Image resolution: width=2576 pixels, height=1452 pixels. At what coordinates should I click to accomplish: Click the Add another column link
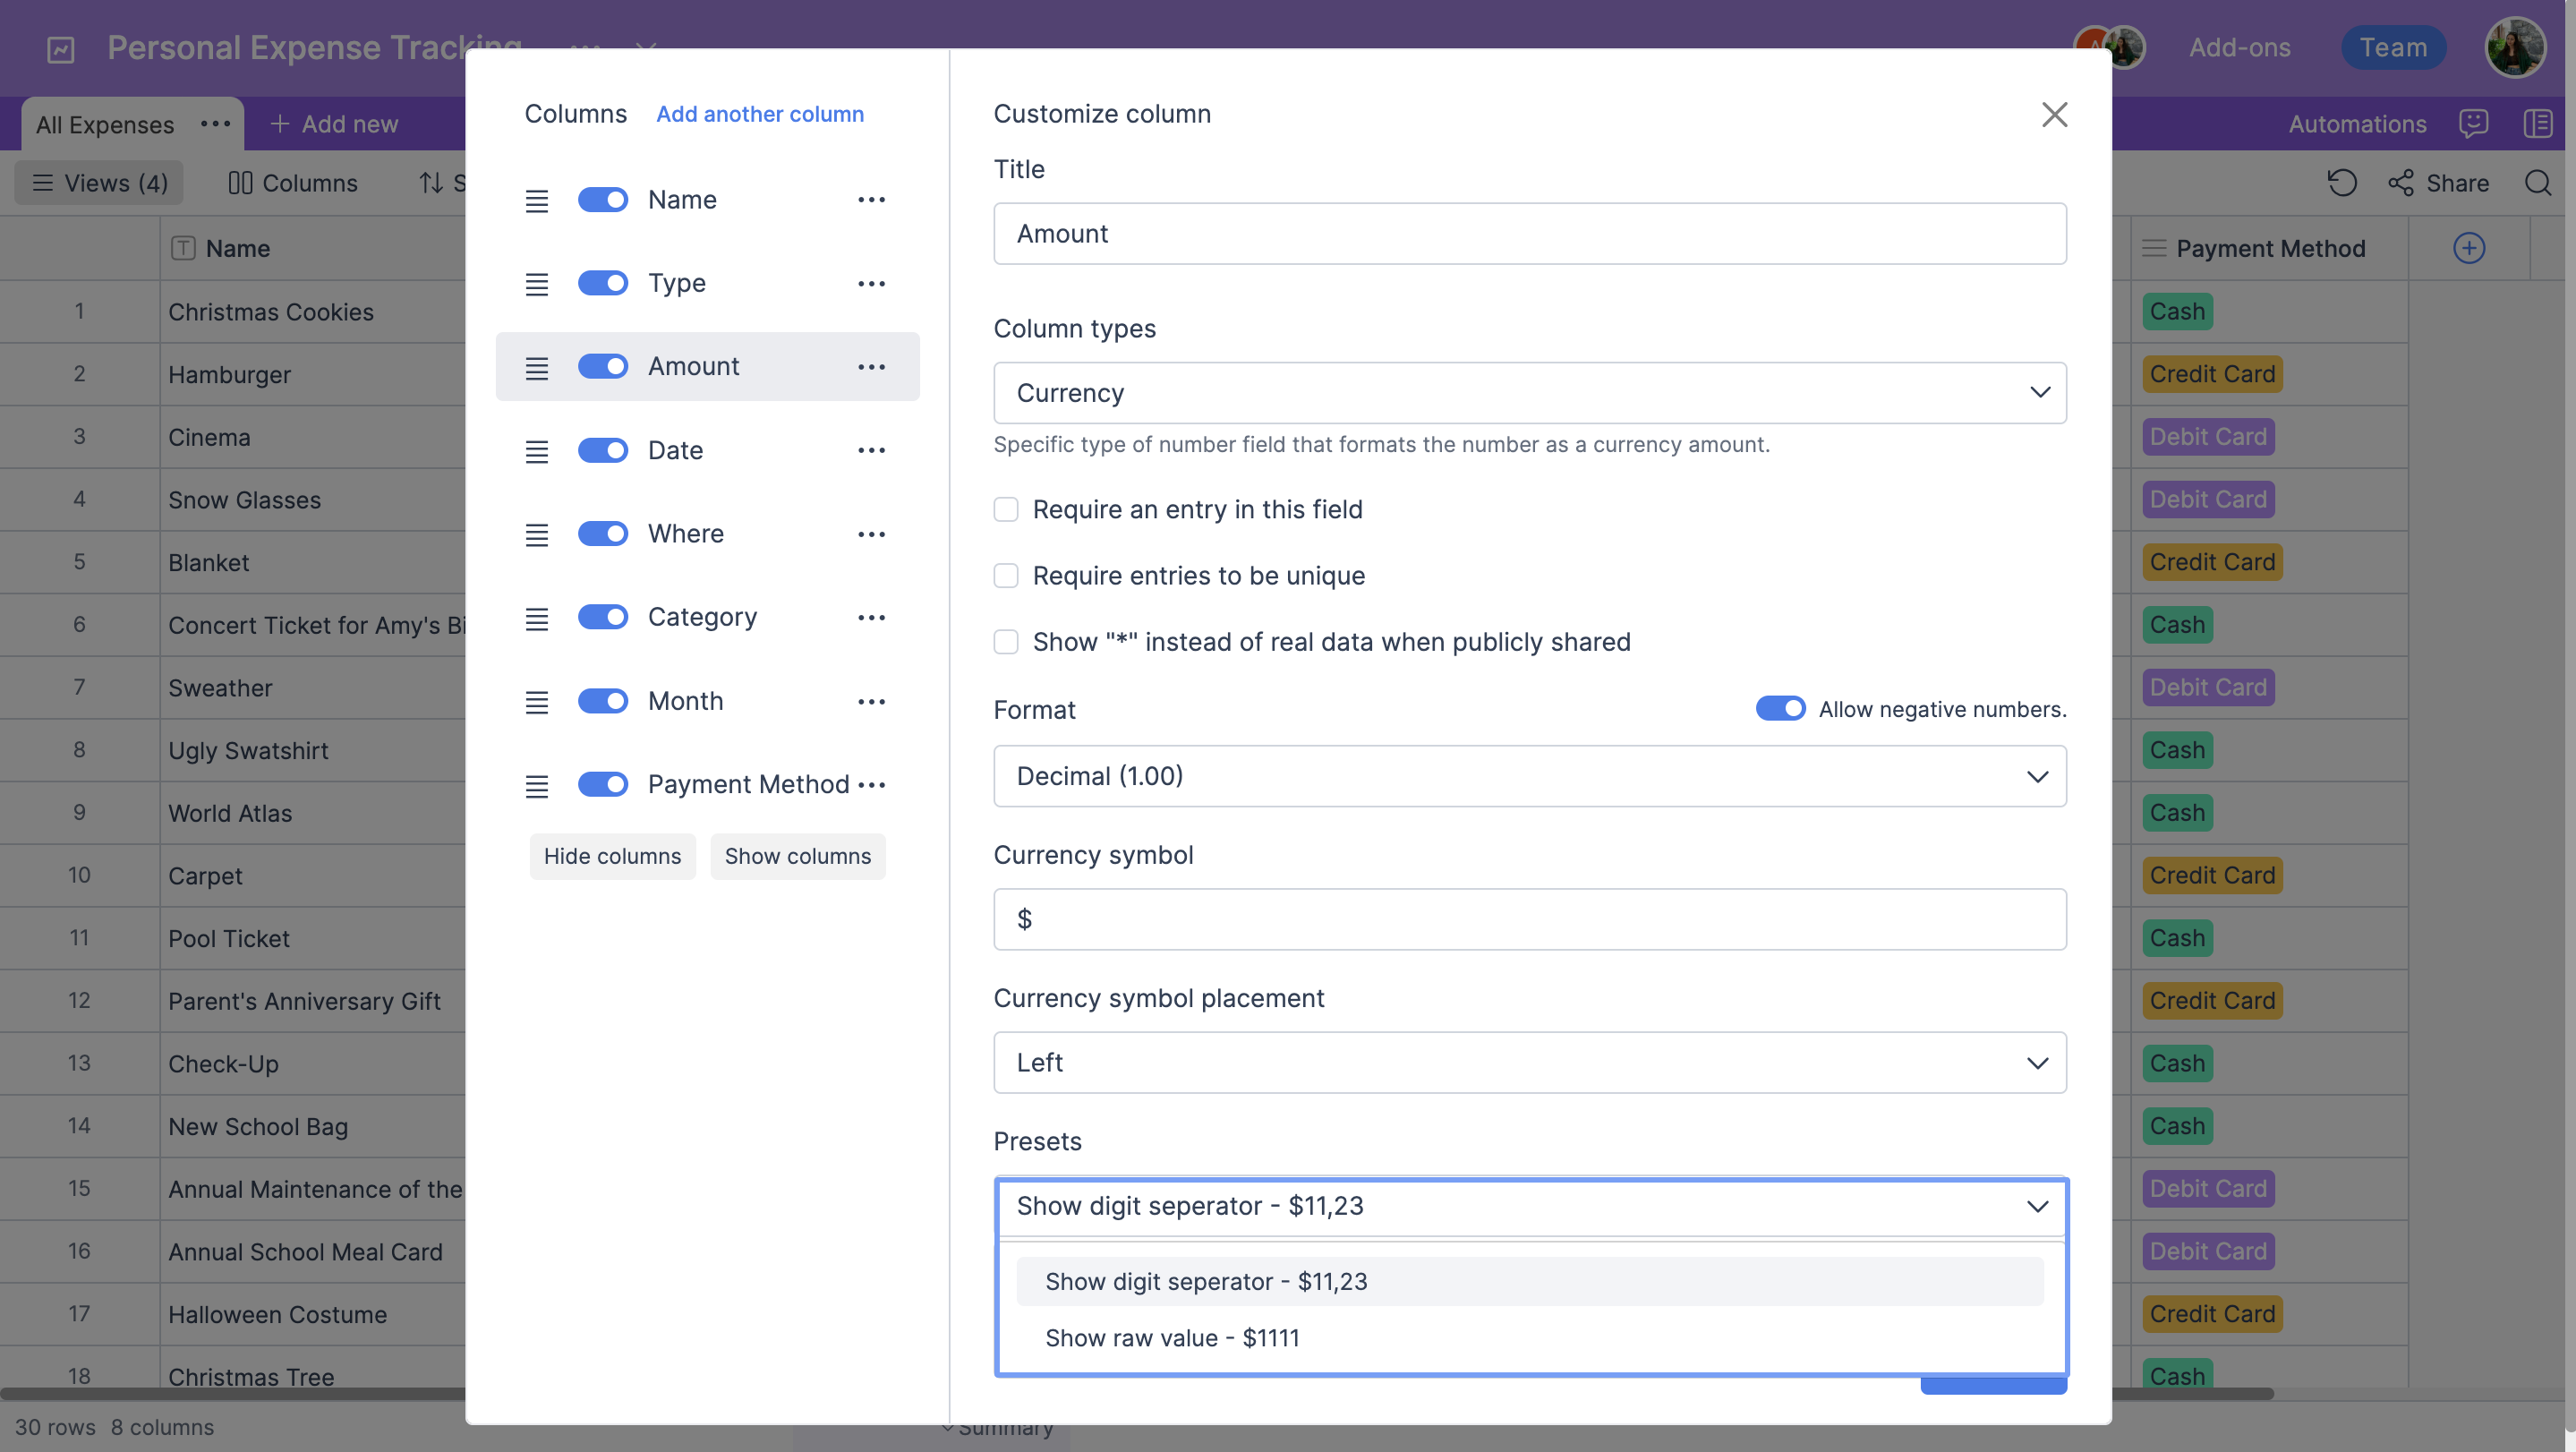click(x=760, y=114)
